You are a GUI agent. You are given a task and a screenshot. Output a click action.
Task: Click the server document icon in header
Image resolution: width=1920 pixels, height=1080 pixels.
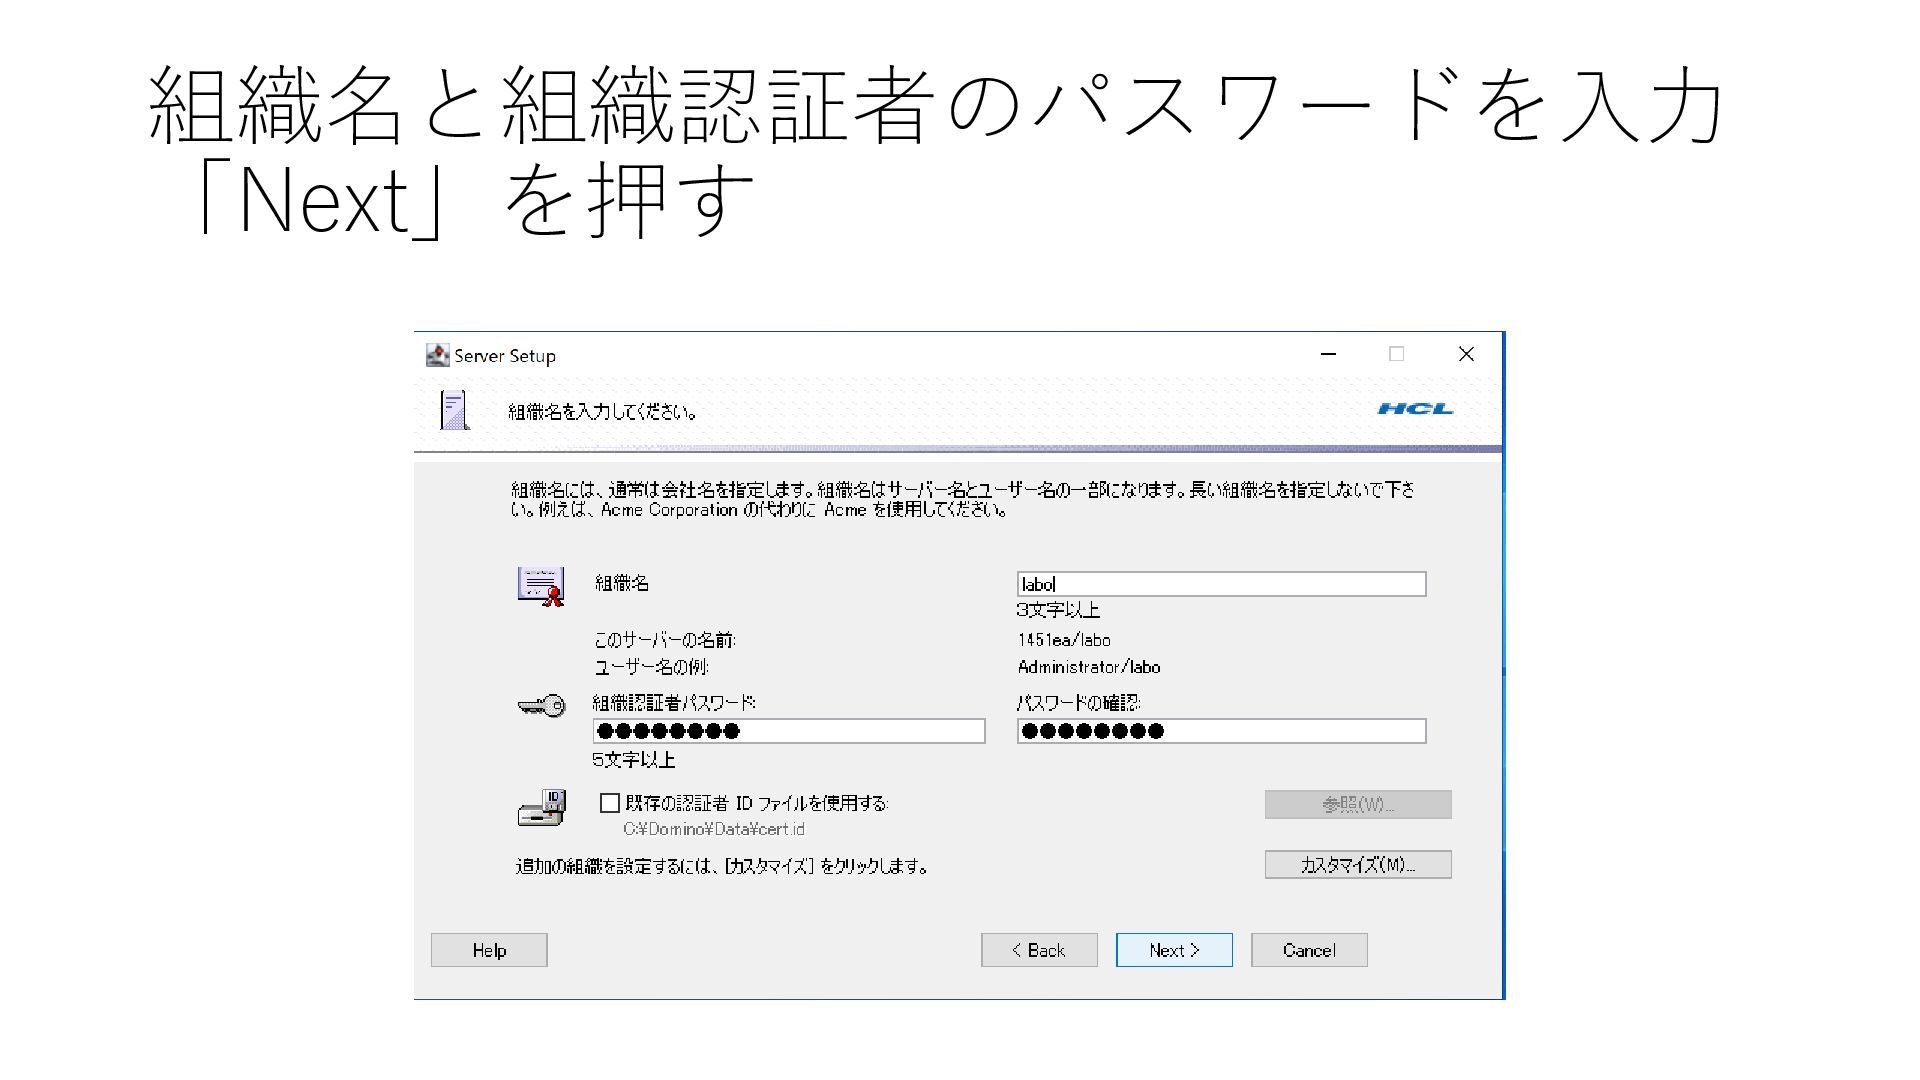tap(454, 410)
